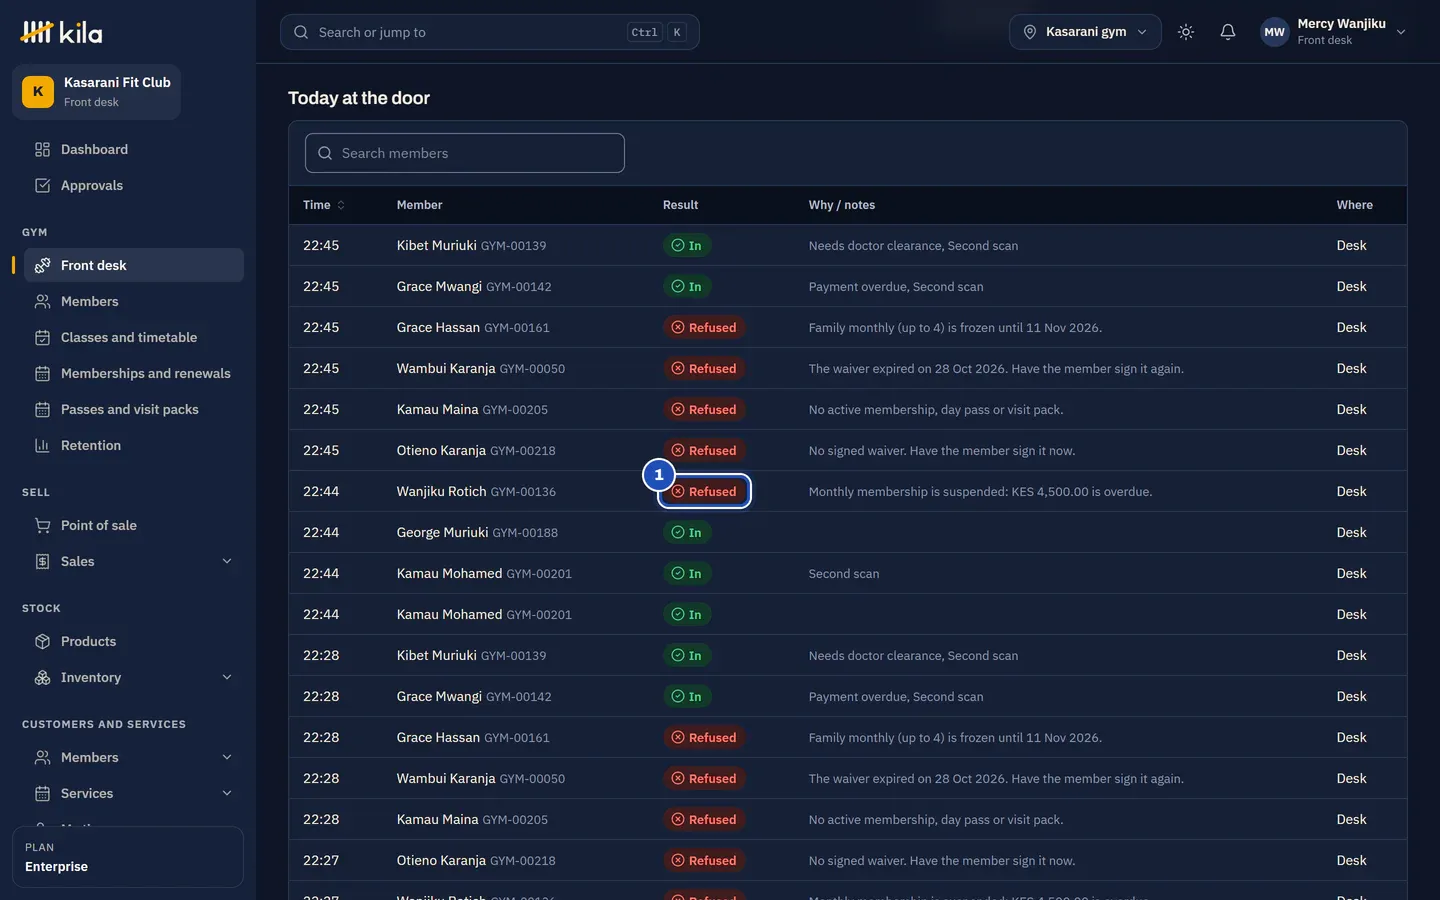The width and height of the screenshot is (1440, 900).
Task: Click the Sales receipt icon
Action: (x=42, y=562)
